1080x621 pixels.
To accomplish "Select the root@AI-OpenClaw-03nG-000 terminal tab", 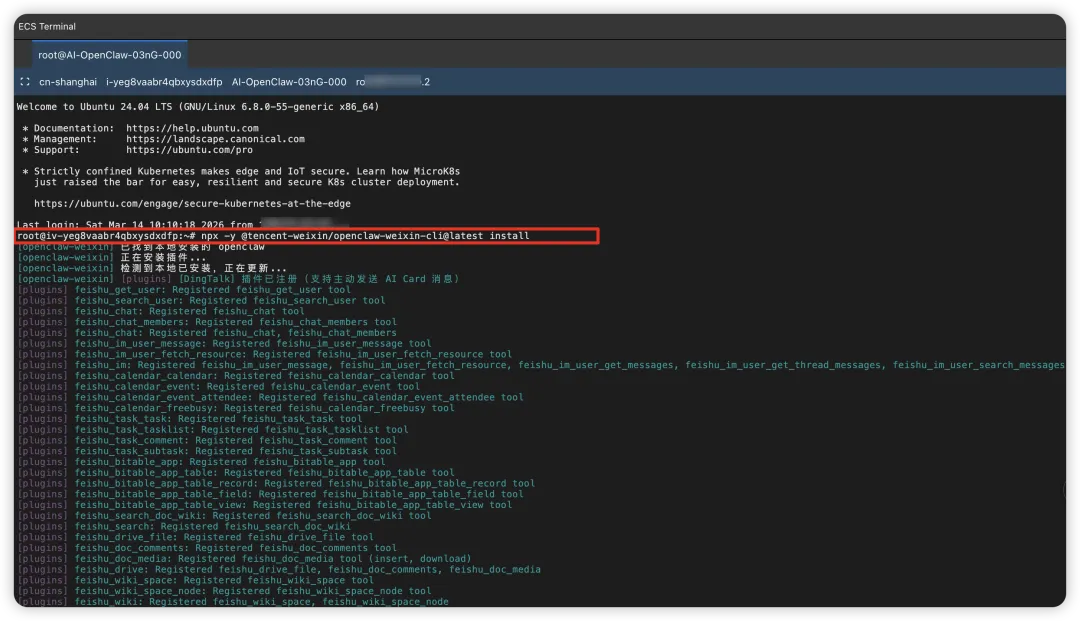I will pyautogui.click(x=110, y=55).
